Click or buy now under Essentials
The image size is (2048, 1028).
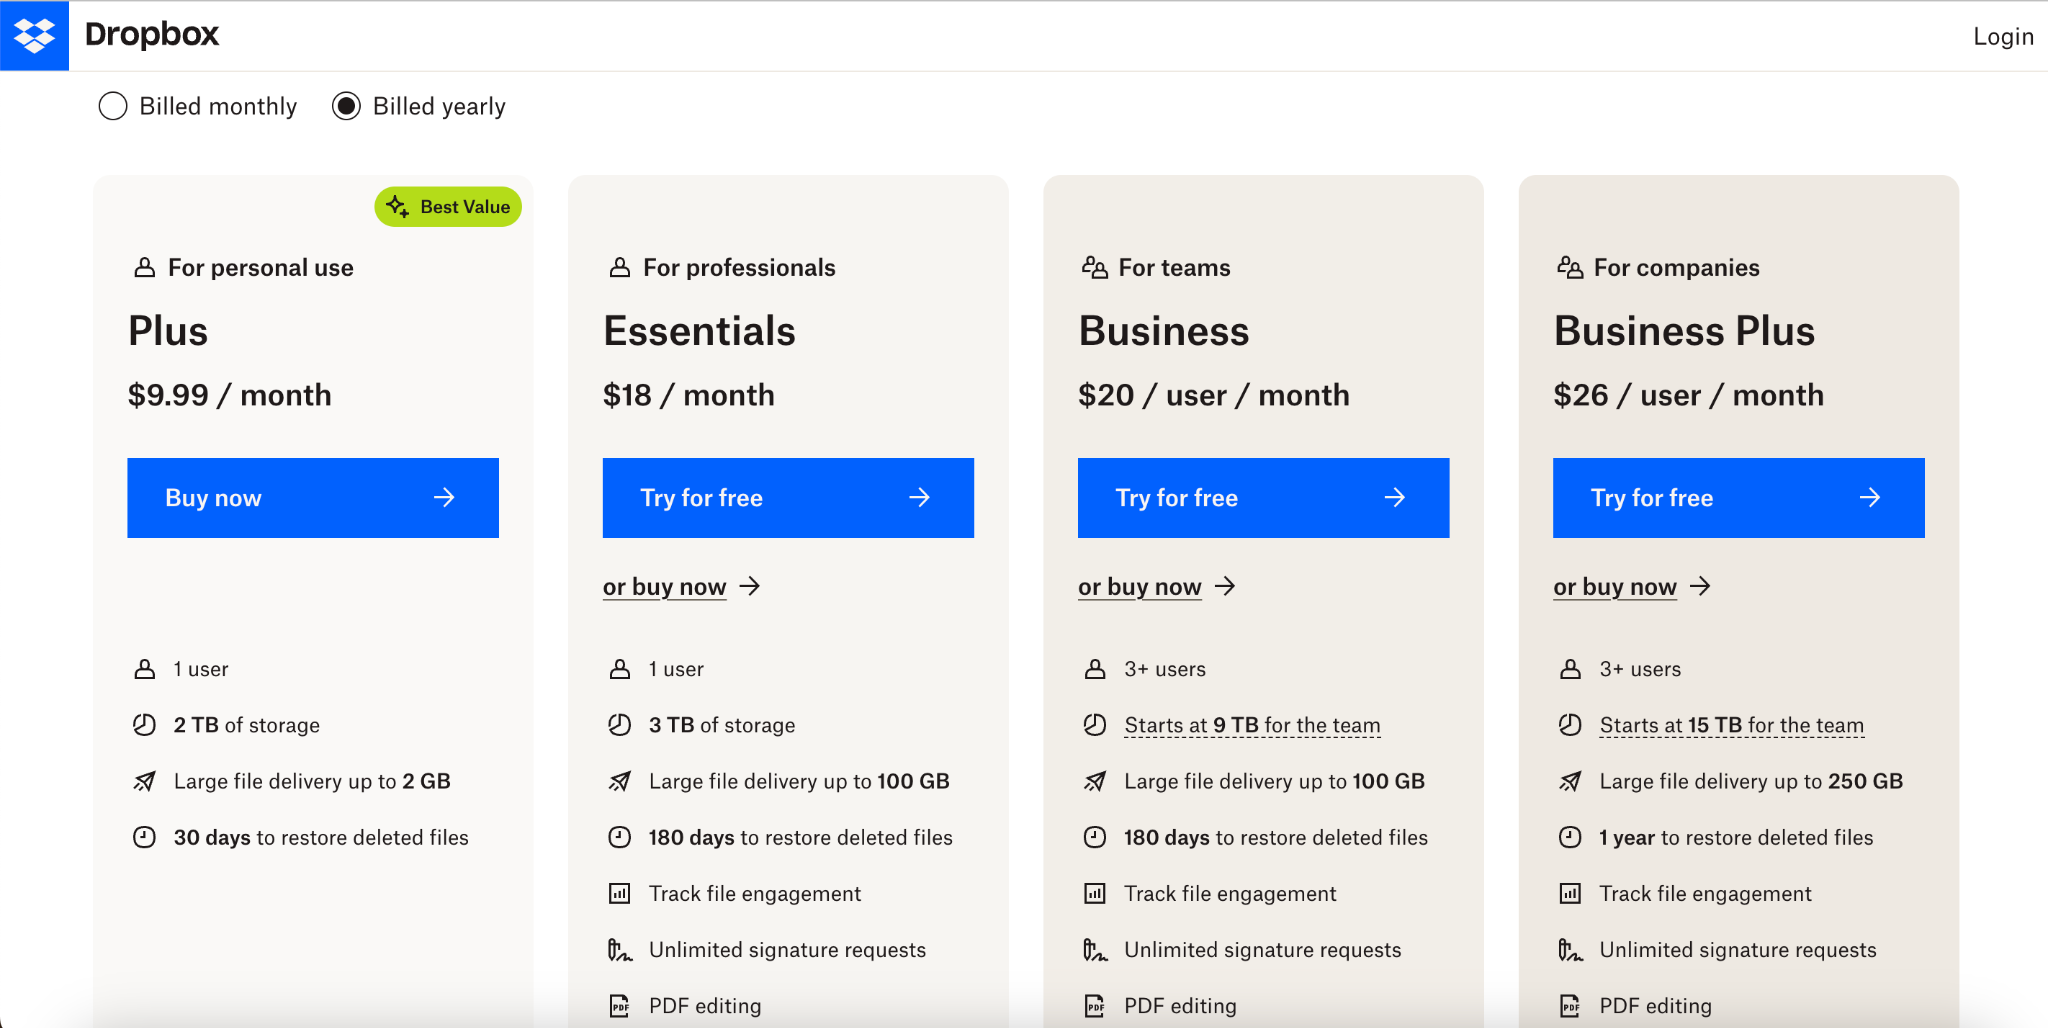[x=664, y=587]
